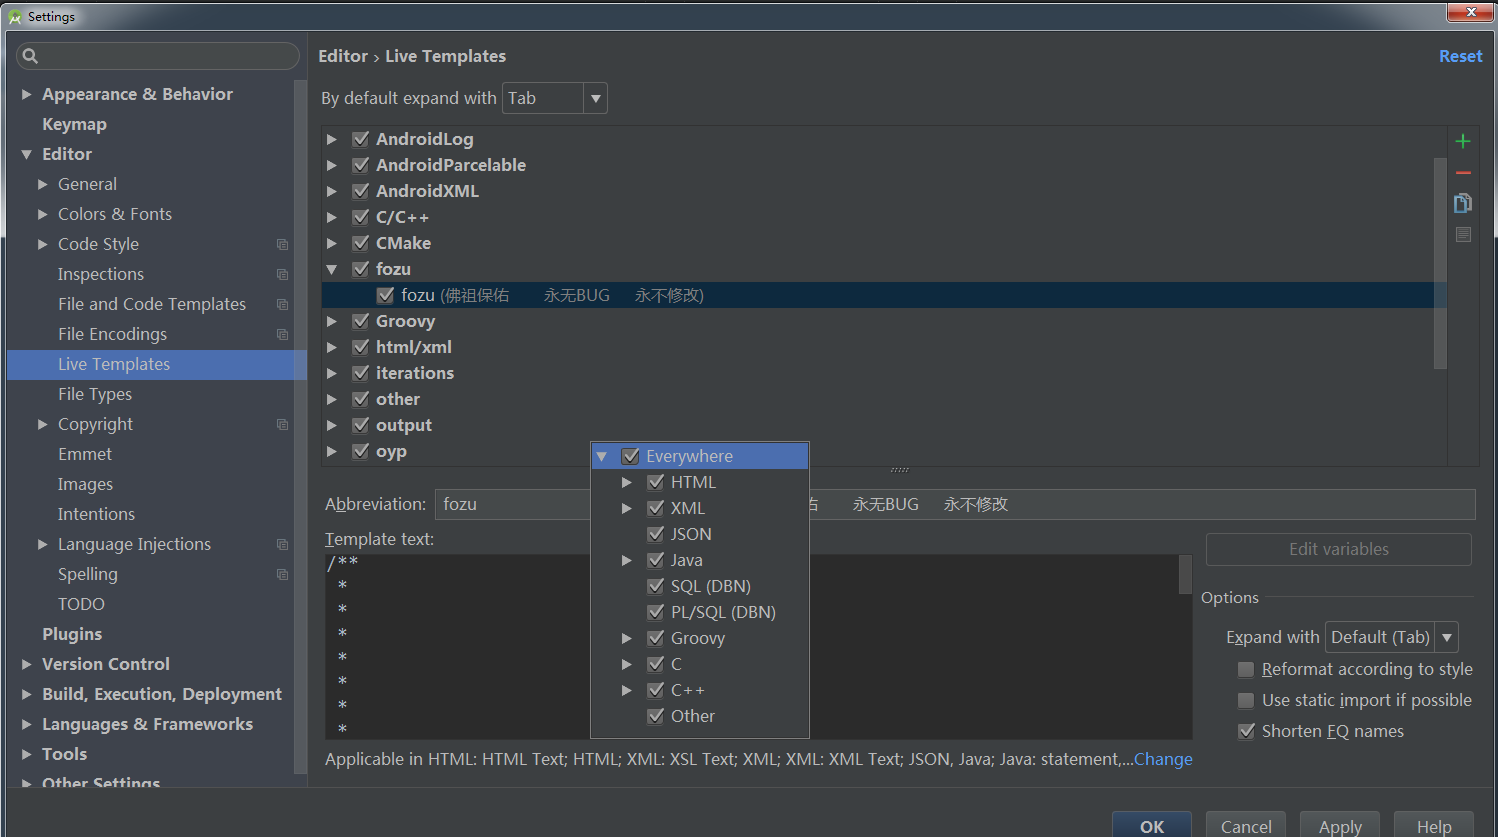Collapse the fozu template group
This screenshot has width=1498, height=837.
[332, 269]
